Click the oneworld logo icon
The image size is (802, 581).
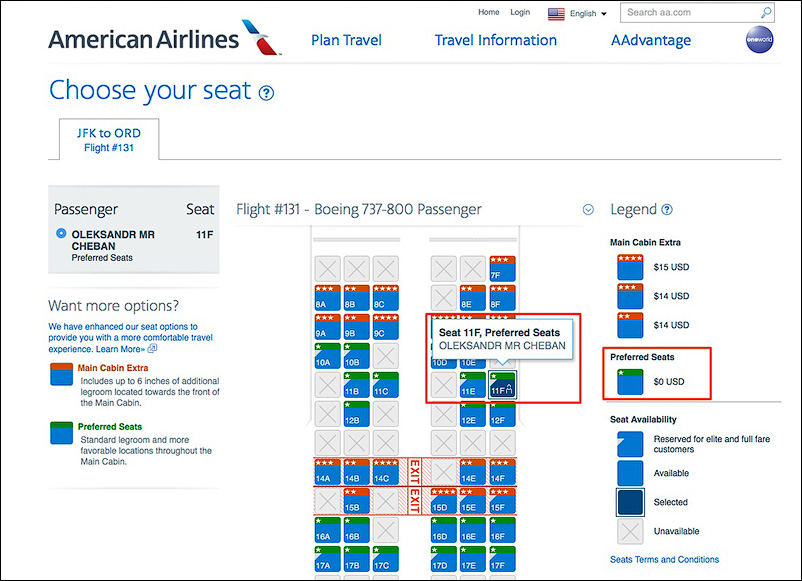pos(760,40)
